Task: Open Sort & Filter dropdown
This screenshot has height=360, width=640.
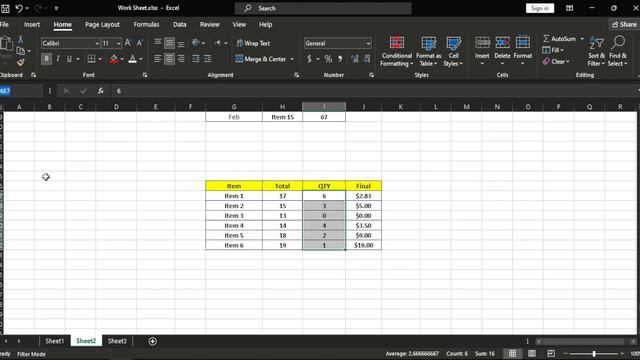Action: click(x=596, y=51)
